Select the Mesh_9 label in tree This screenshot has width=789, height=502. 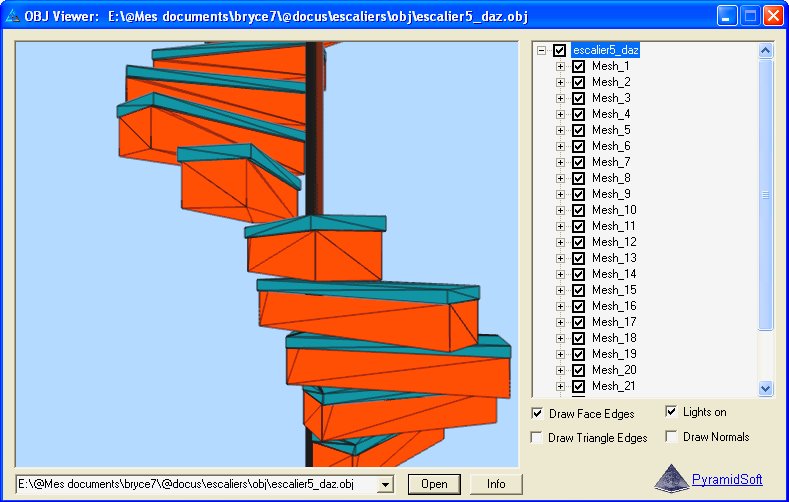tap(611, 194)
